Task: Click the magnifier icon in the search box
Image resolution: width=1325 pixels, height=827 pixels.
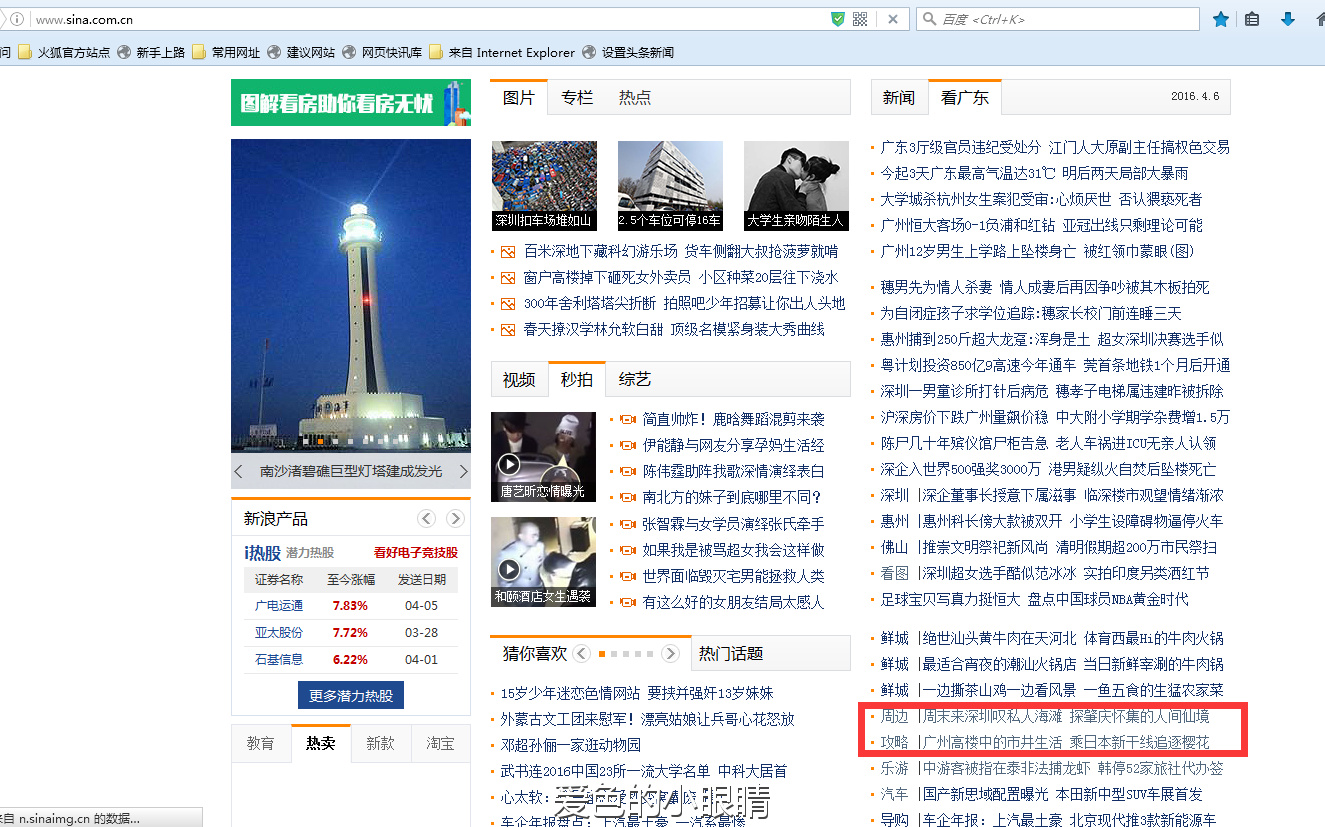Action: [930, 19]
